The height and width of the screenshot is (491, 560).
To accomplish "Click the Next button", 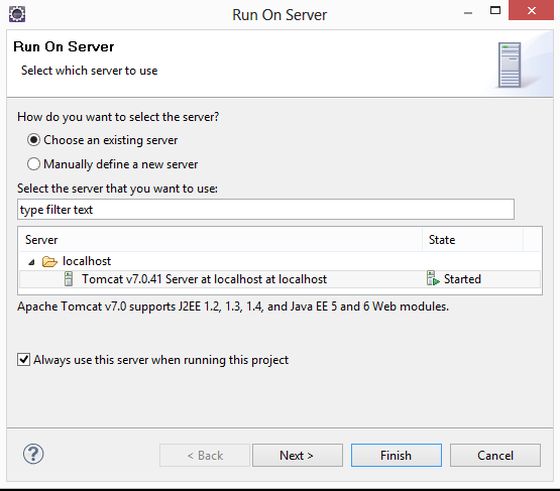I will click(x=297, y=455).
